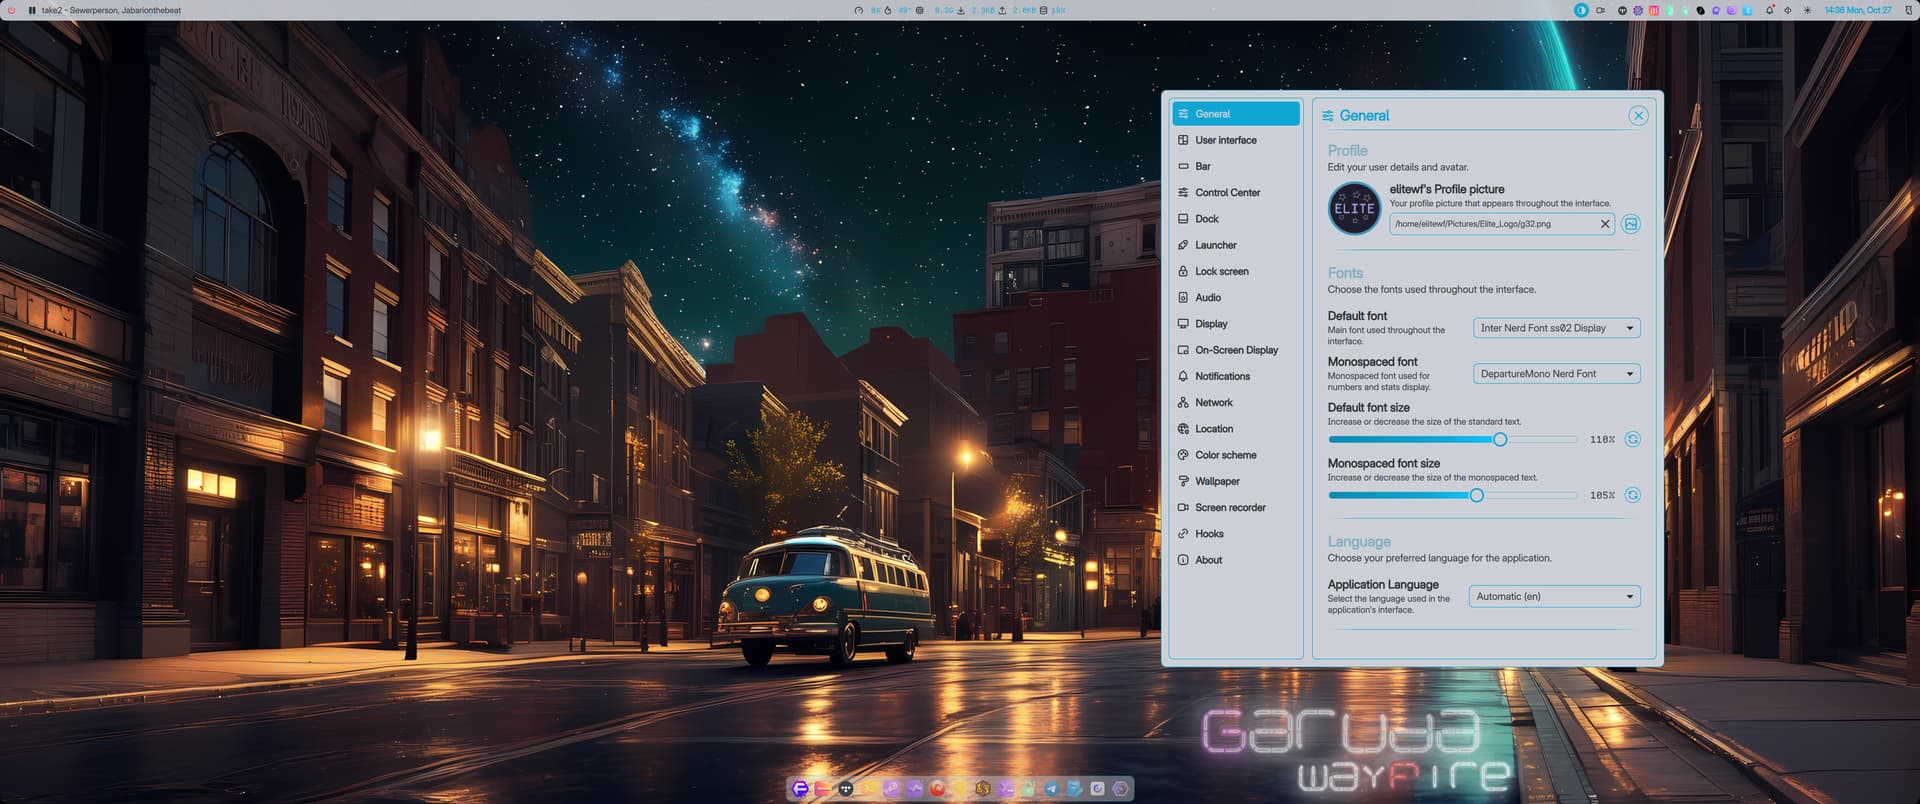
Task: Expand the Monospaced font dropdown
Action: point(1556,374)
